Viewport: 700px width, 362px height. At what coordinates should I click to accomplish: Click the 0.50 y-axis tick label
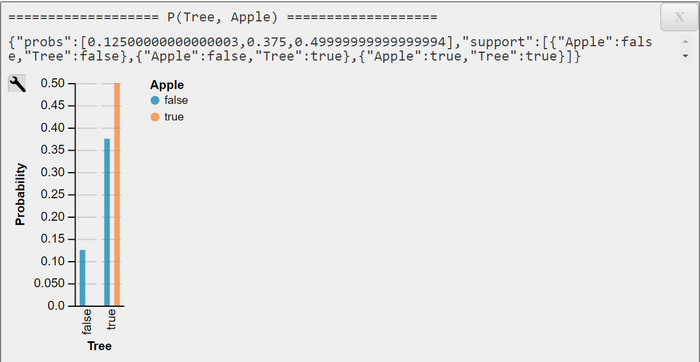pyautogui.click(x=52, y=83)
